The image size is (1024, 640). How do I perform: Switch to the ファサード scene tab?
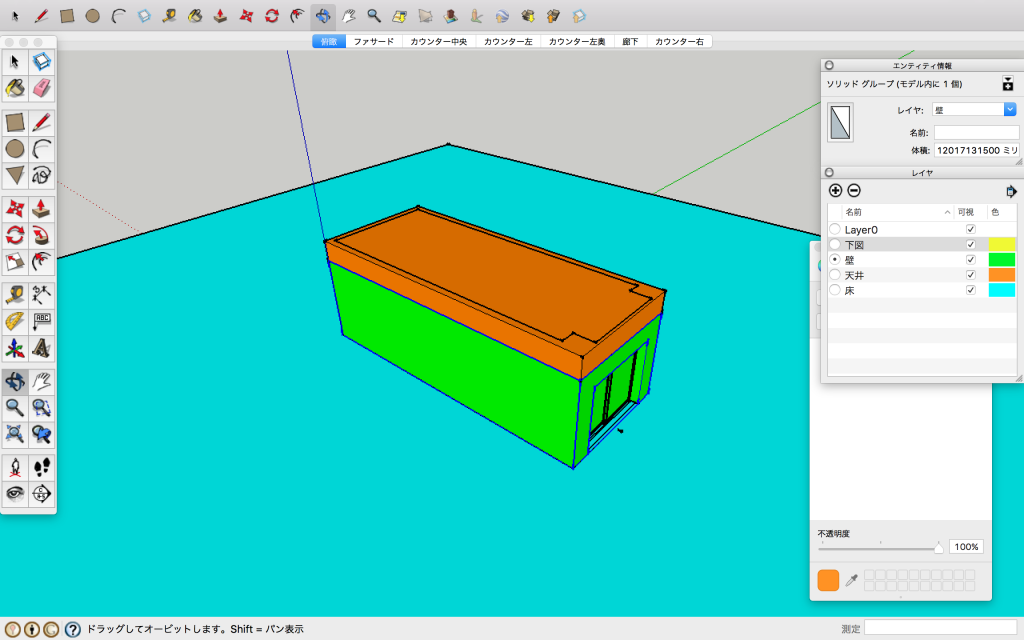click(373, 42)
